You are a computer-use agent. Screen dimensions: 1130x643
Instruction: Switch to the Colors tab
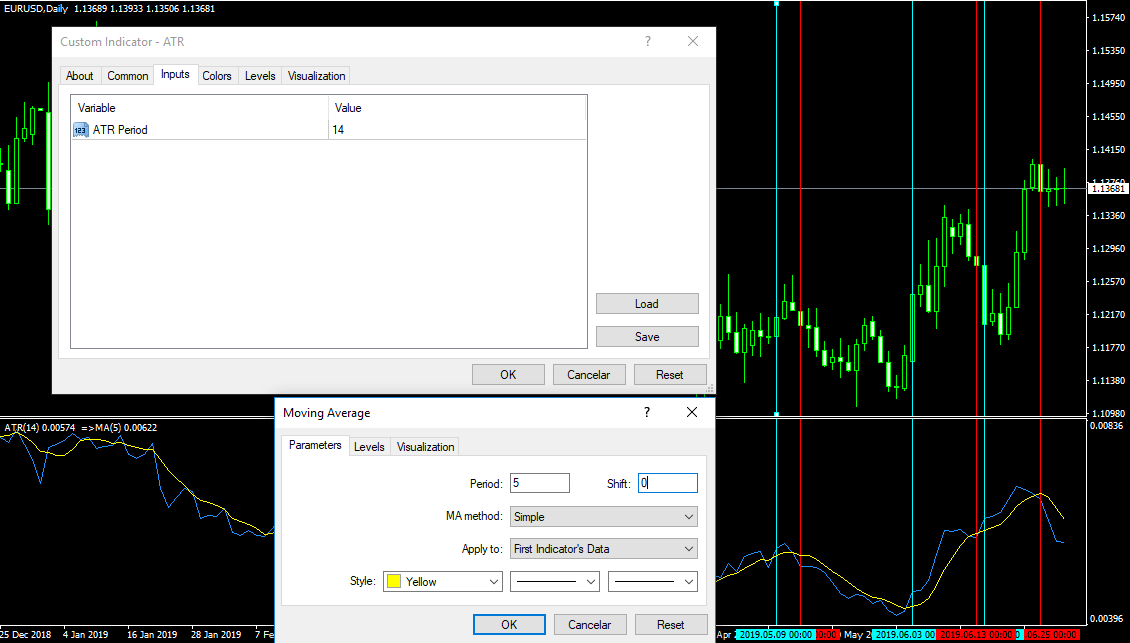click(x=217, y=76)
